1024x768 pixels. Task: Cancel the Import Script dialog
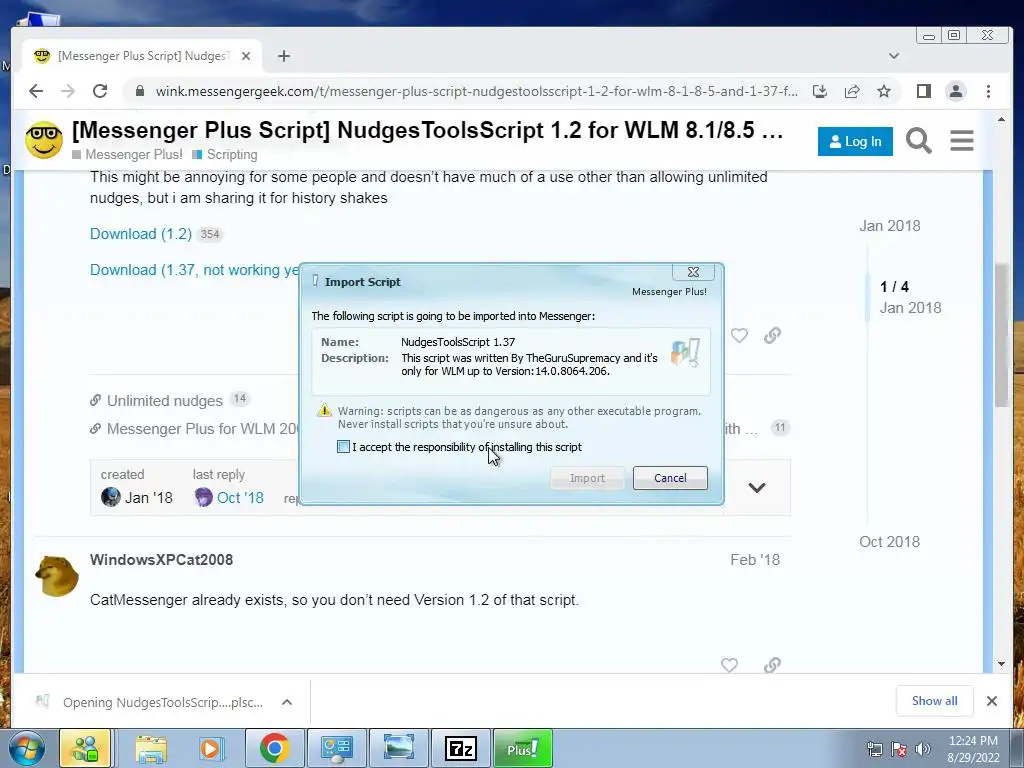pos(670,478)
